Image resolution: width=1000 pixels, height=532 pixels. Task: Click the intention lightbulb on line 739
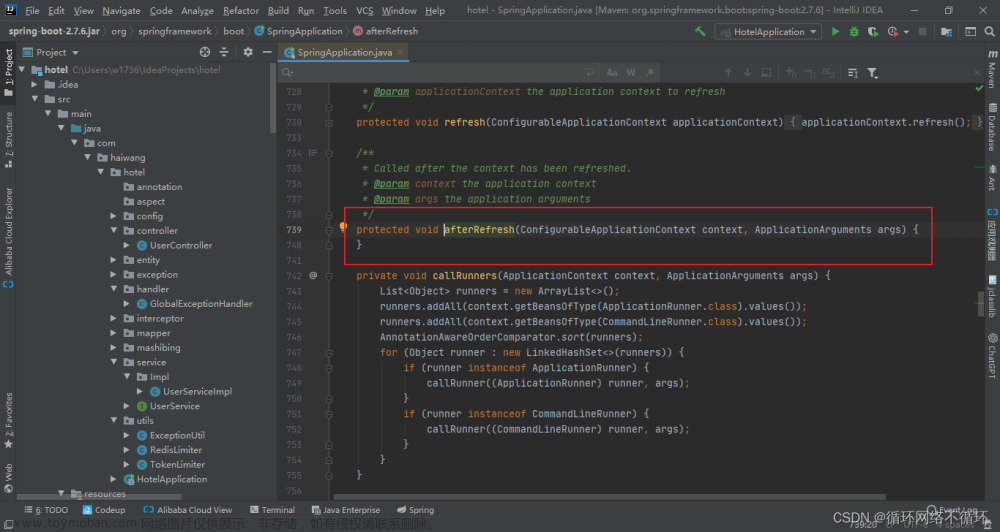tap(343, 226)
